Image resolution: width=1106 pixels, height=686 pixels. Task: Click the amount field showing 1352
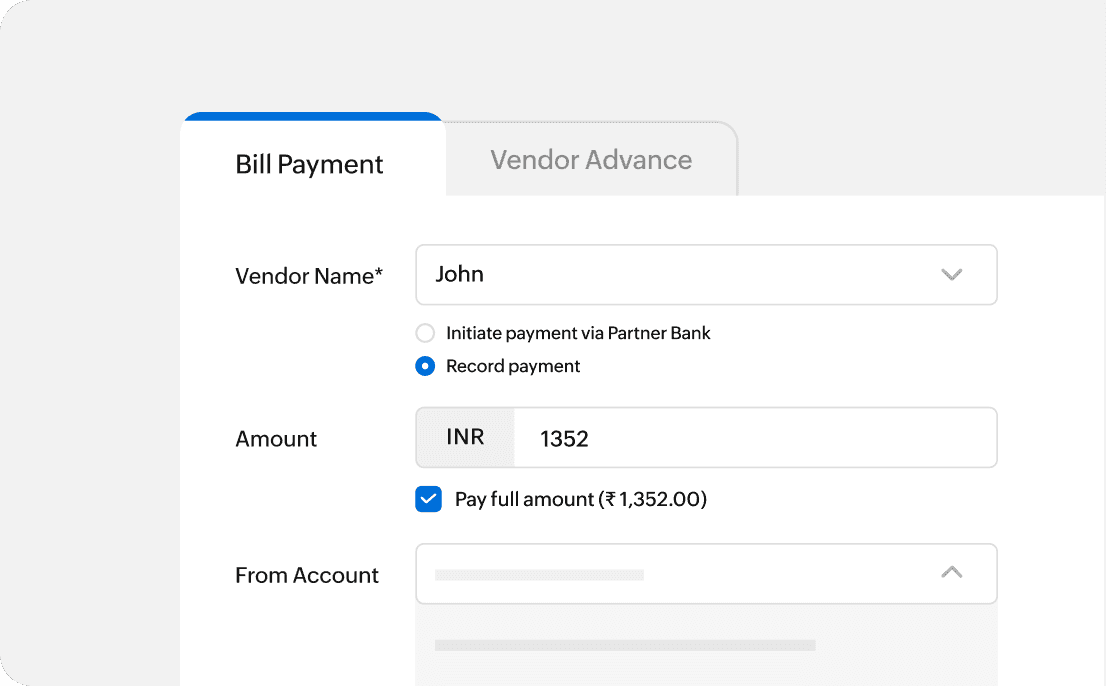700,437
